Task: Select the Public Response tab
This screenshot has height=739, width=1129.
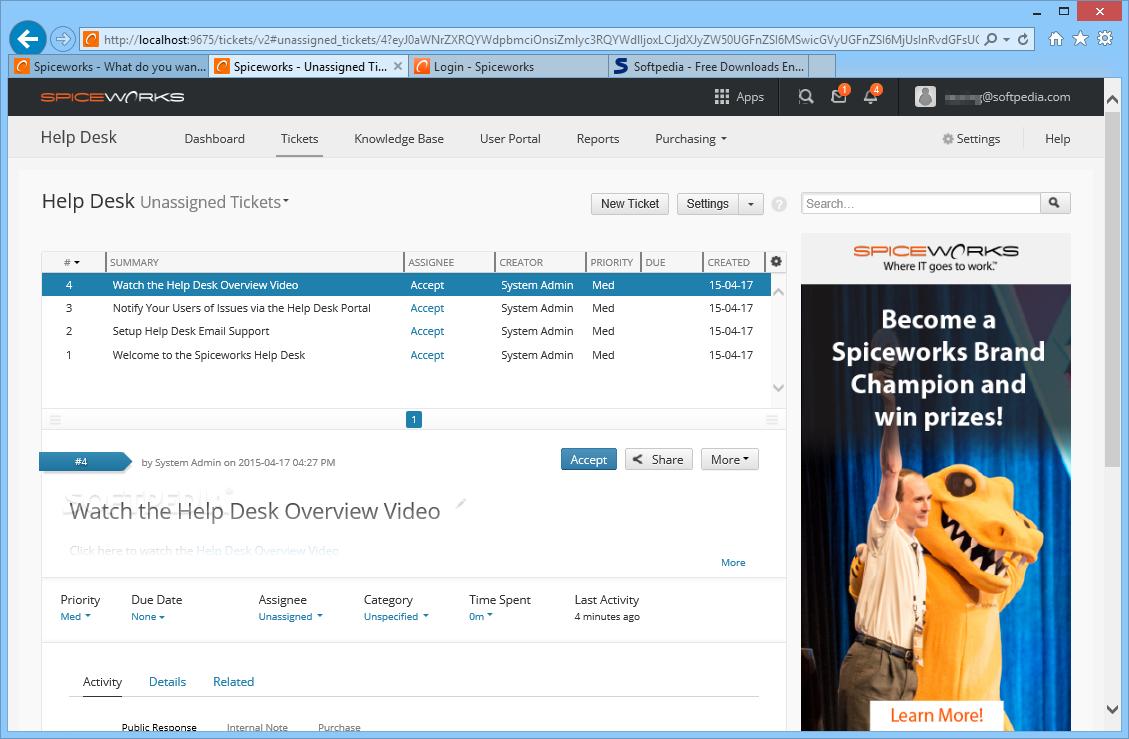Action: (x=159, y=727)
